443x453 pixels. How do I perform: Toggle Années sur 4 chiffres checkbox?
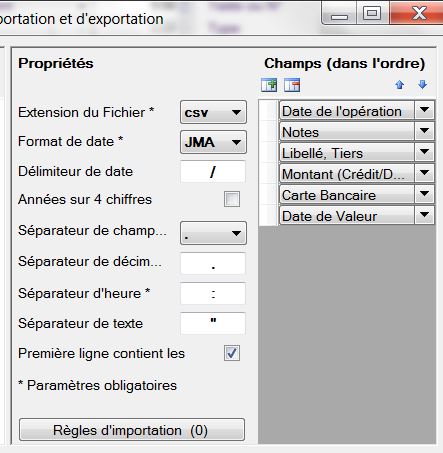[x=232, y=199]
